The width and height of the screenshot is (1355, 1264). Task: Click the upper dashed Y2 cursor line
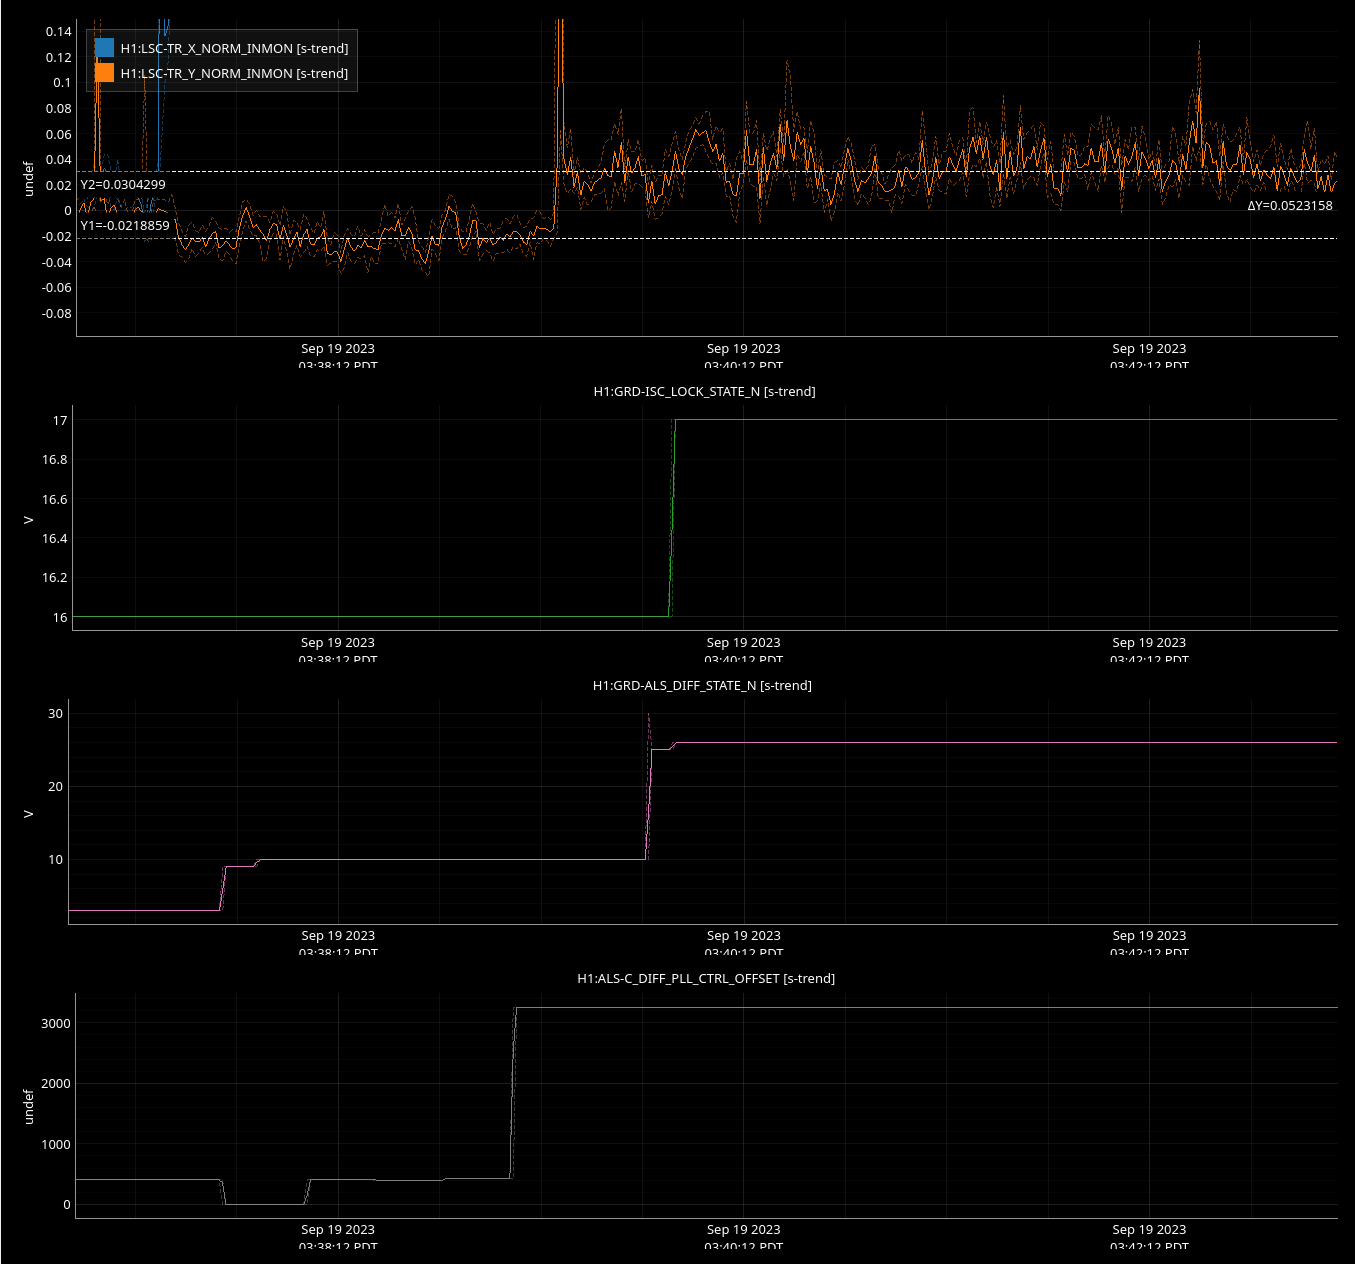(707, 171)
